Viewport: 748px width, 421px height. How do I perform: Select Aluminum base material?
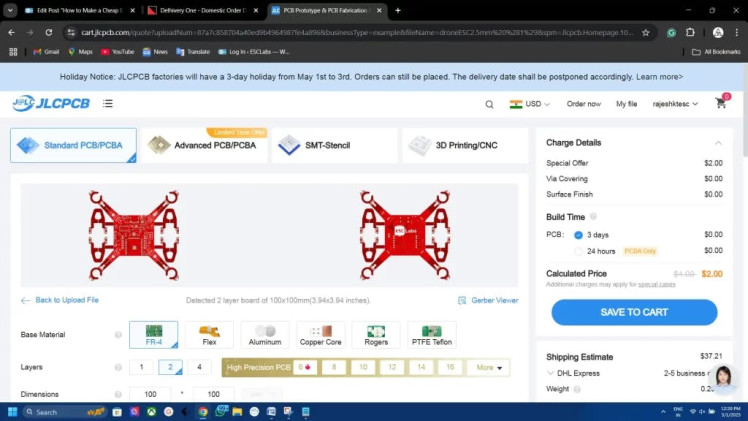265,335
